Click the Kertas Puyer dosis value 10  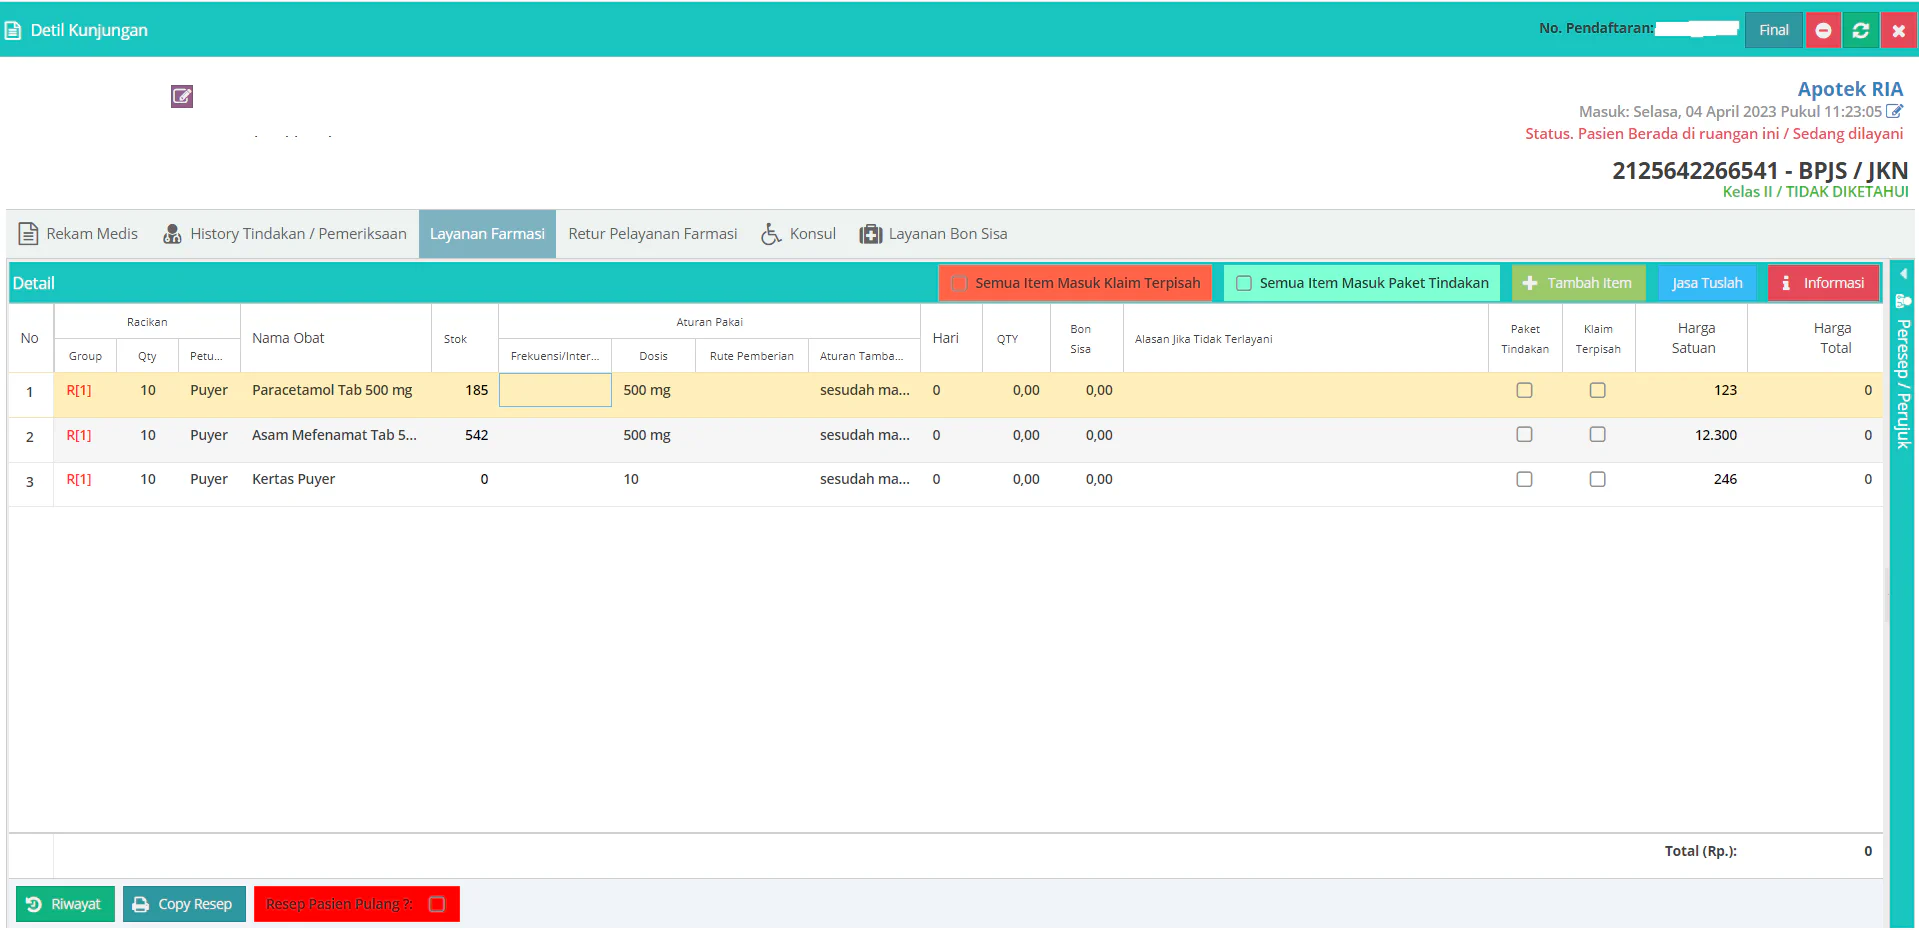(631, 479)
